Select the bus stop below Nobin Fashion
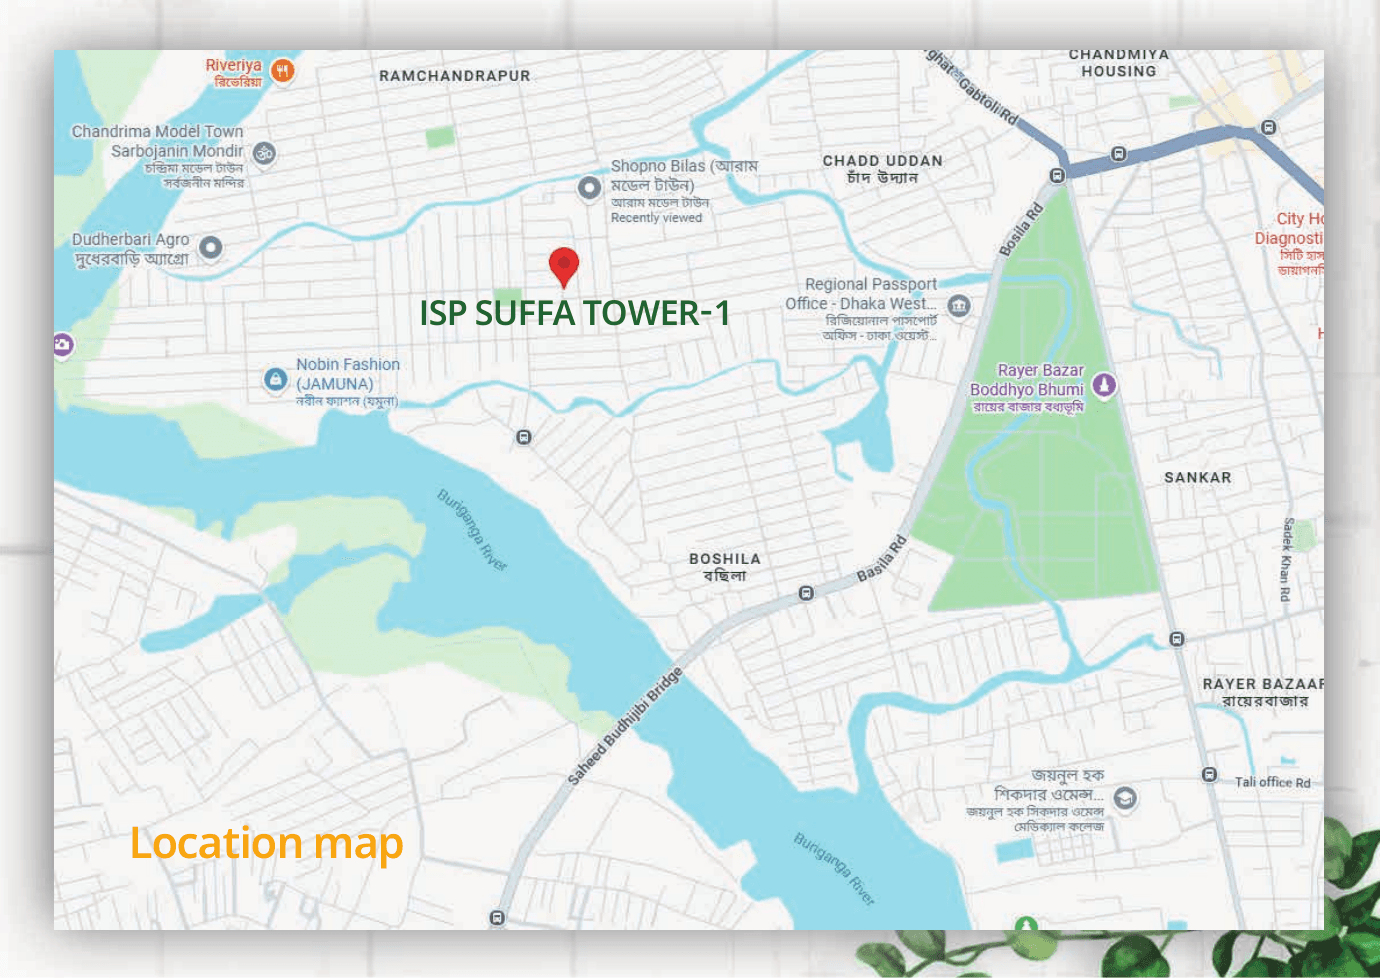1380x978 pixels. tap(523, 437)
